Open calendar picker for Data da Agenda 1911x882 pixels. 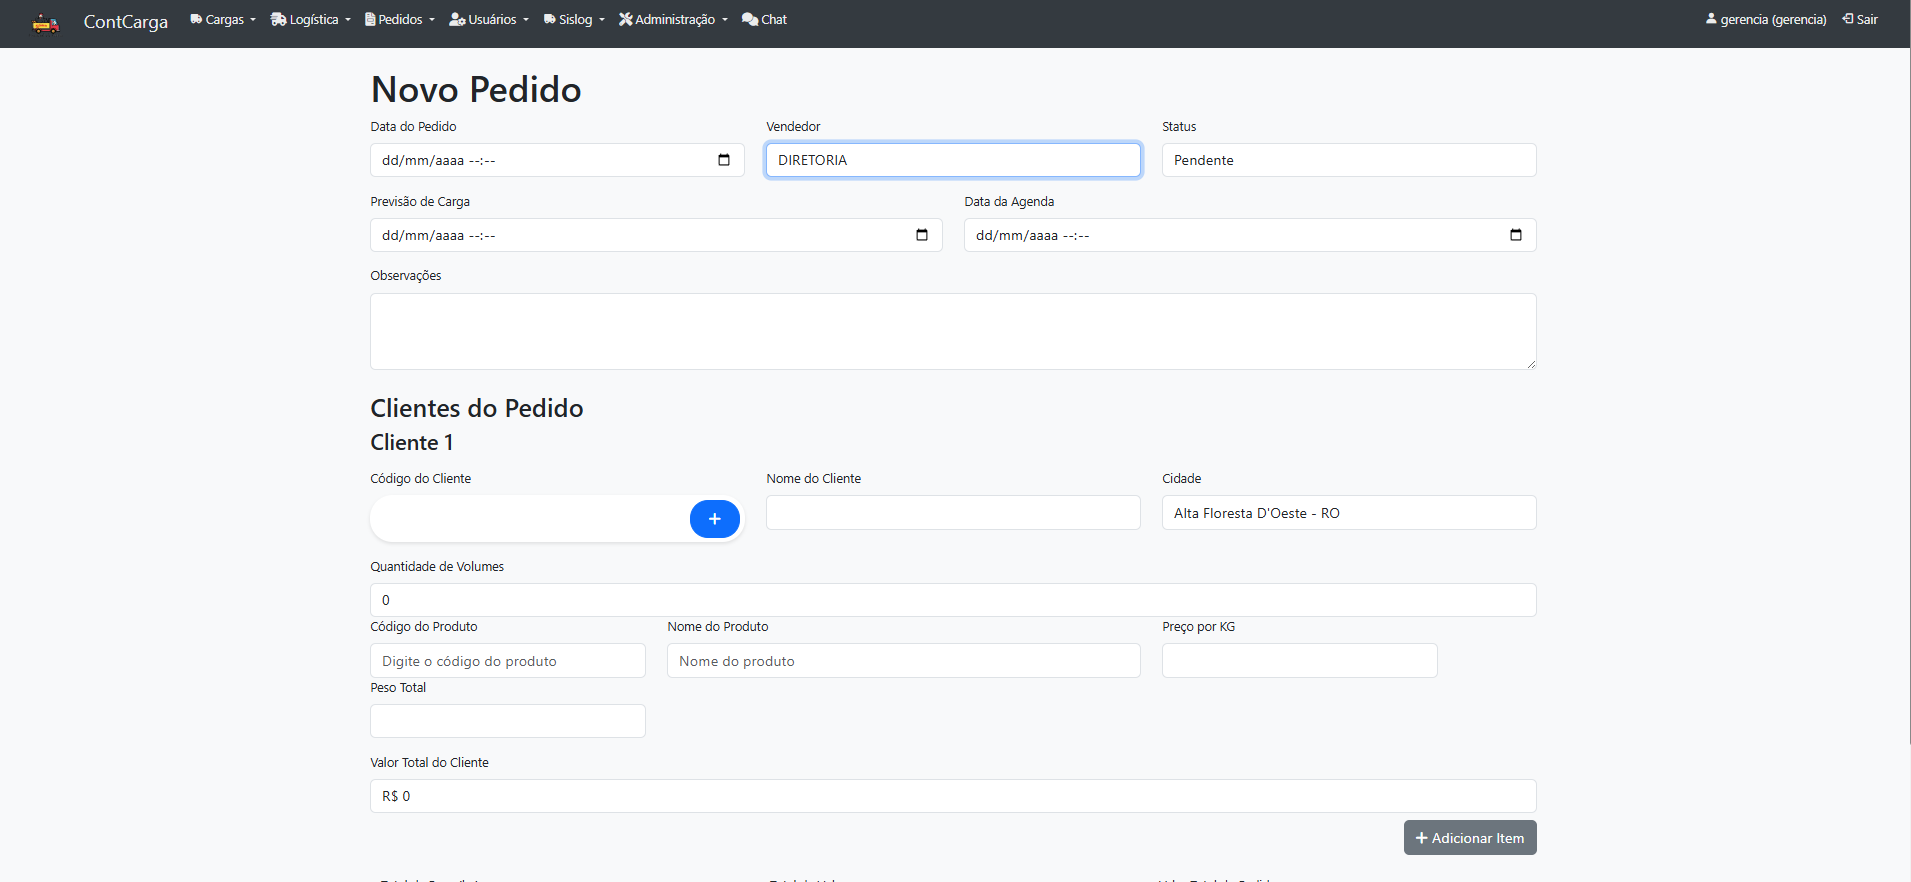[x=1516, y=235]
